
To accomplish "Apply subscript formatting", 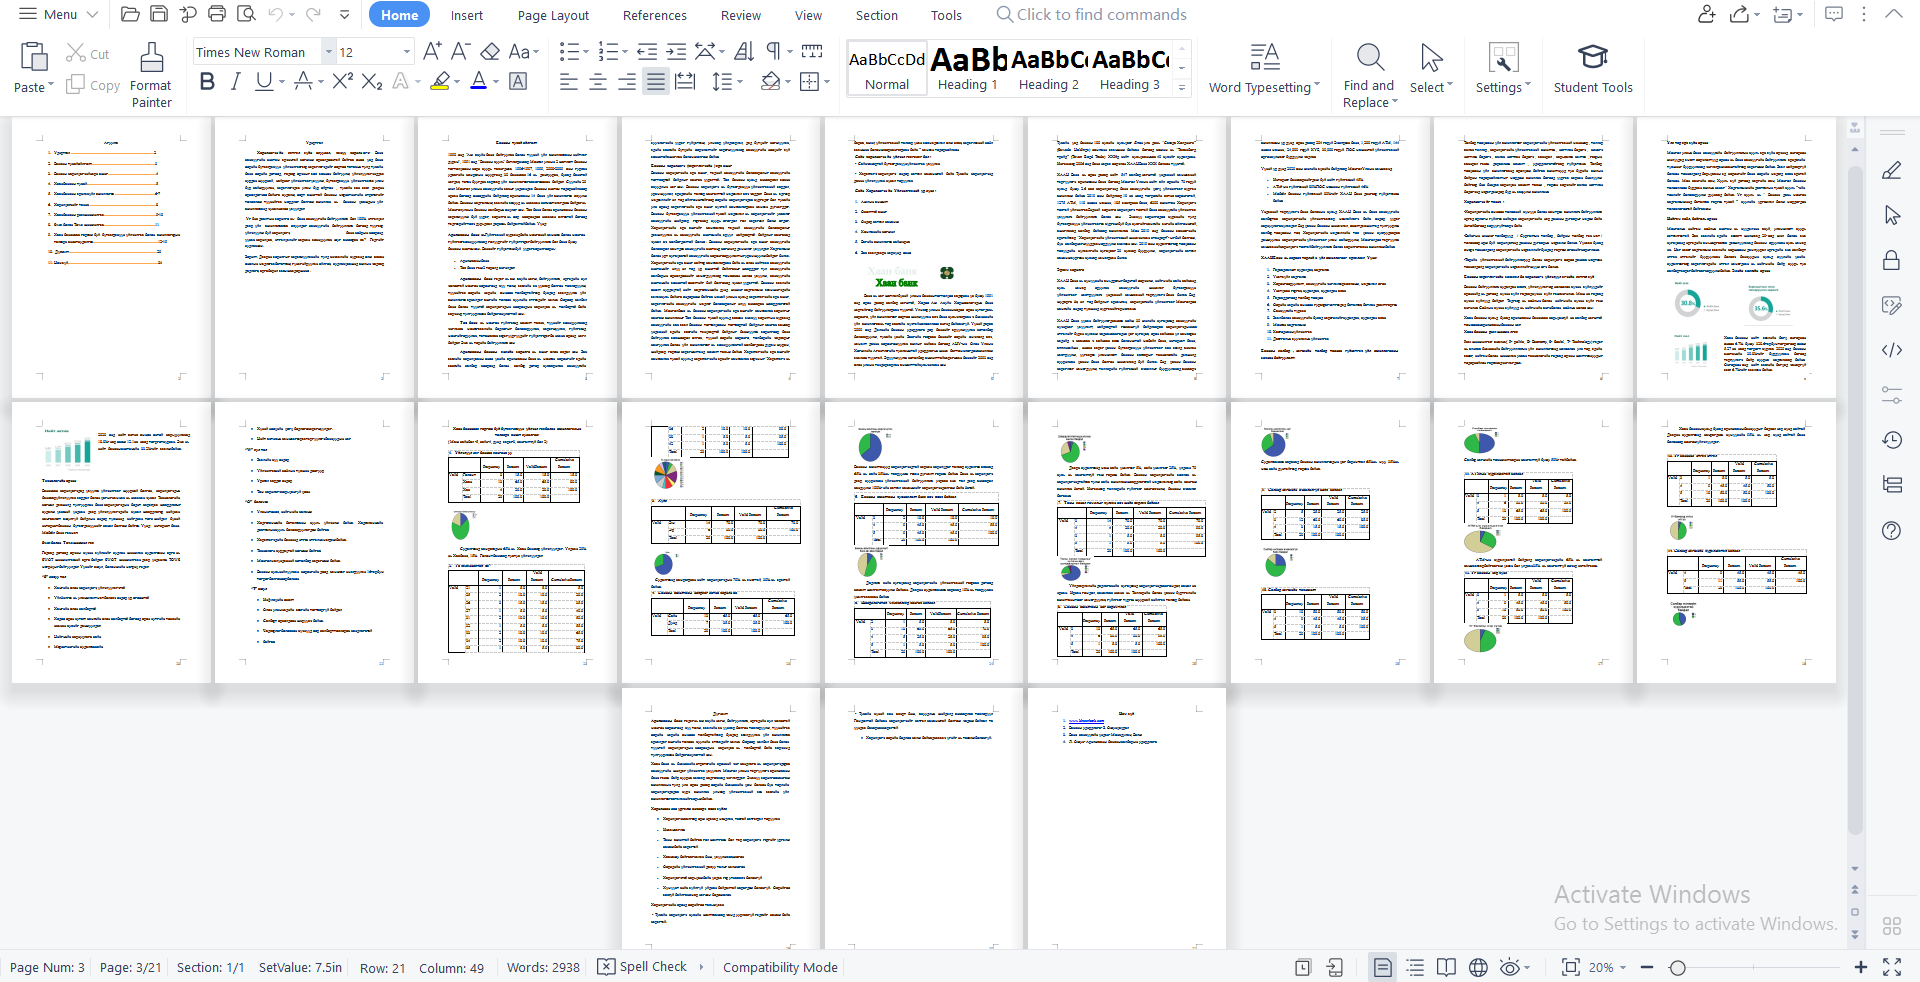I will 371,81.
